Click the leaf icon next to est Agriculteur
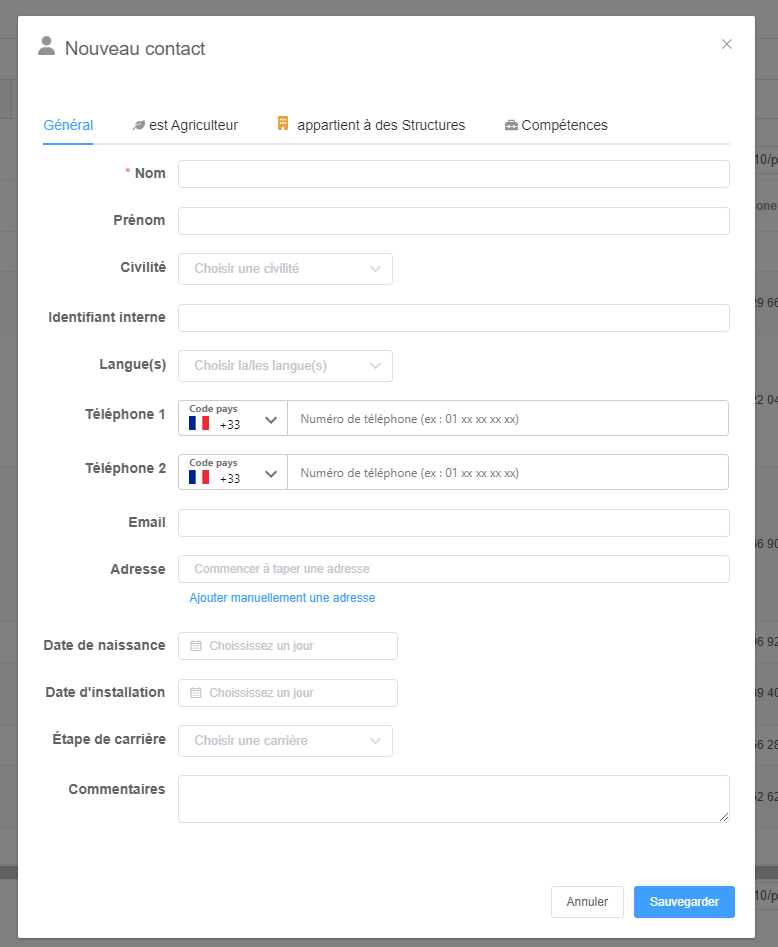 click(138, 125)
